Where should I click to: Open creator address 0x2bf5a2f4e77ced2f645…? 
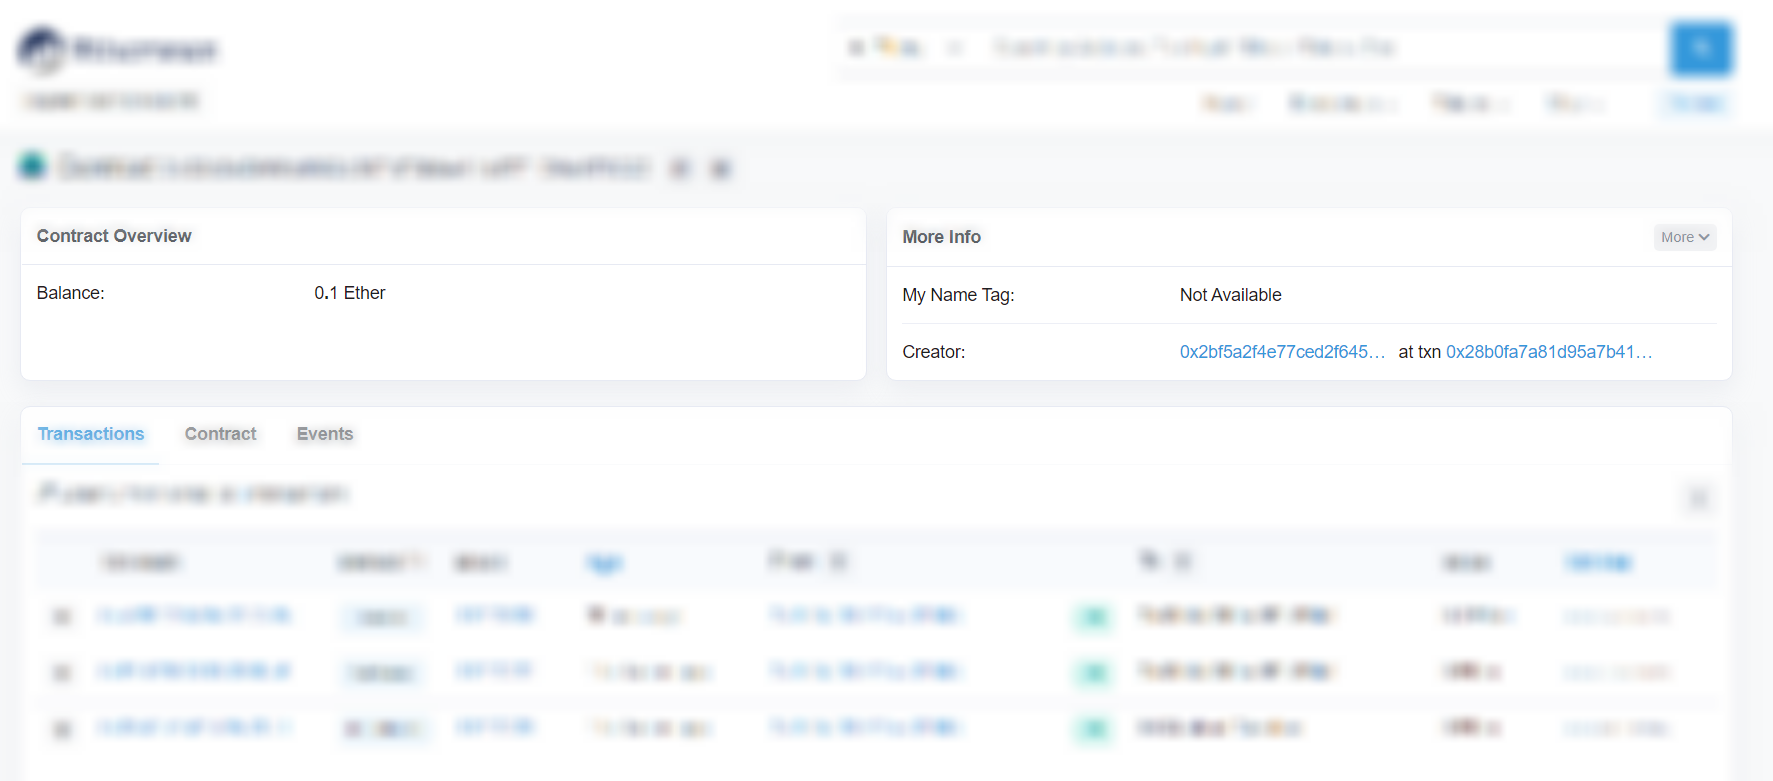[x=1282, y=352]
